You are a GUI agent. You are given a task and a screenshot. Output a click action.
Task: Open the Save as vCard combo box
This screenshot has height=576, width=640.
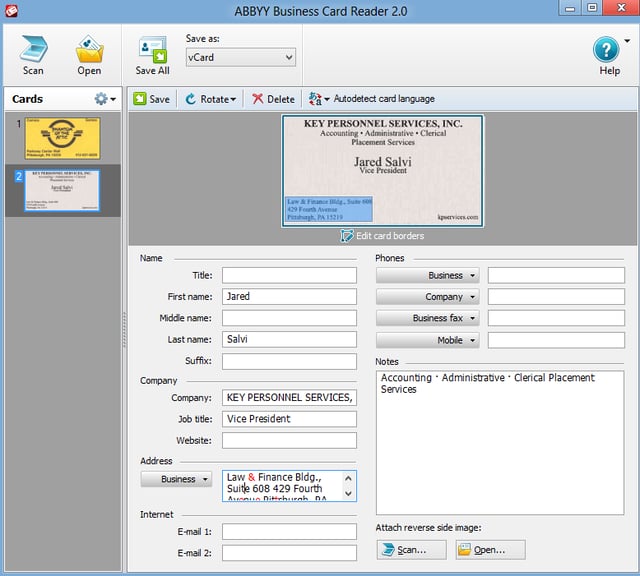240,57
